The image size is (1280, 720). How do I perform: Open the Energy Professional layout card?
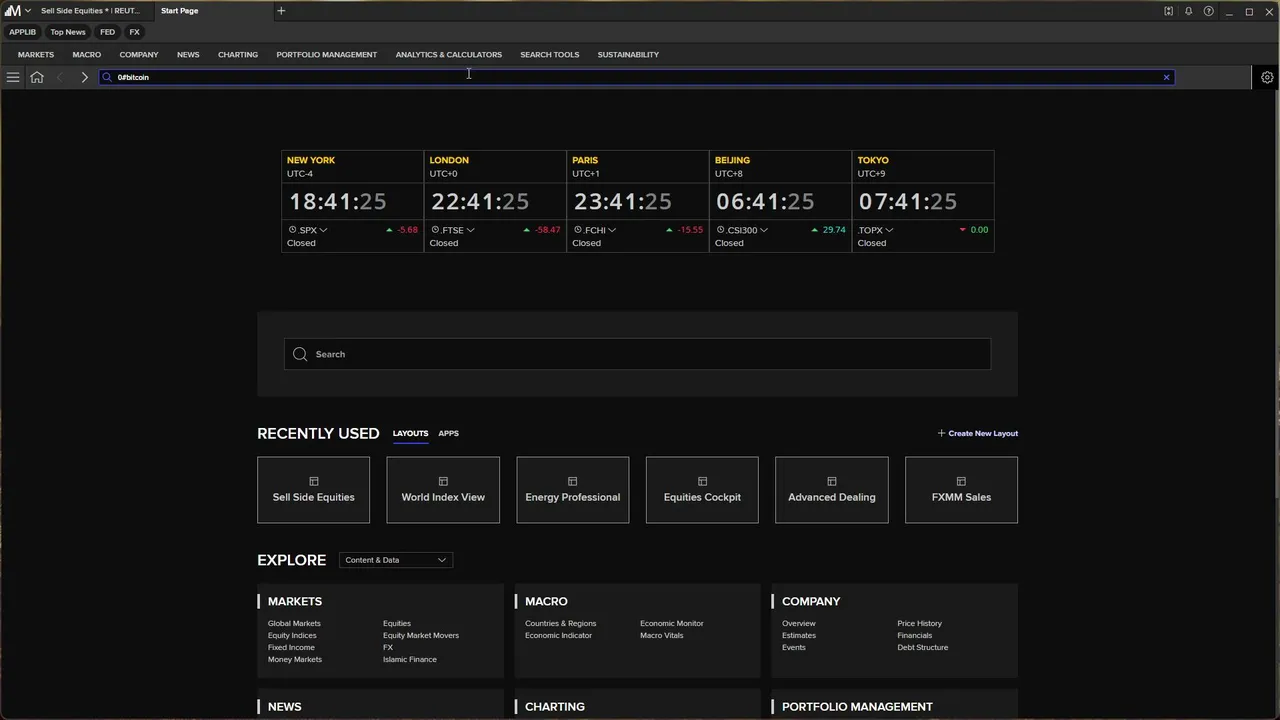tap(573, 490)
